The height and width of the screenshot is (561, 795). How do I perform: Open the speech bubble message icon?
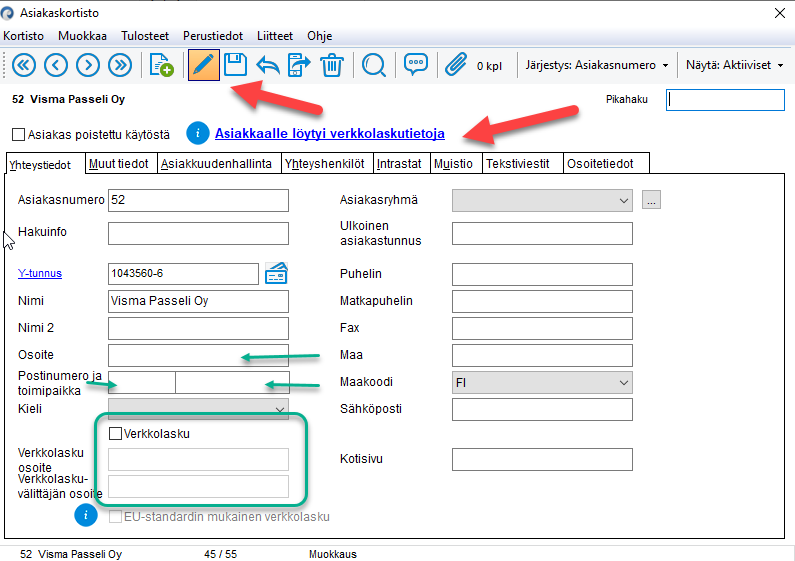416,64
